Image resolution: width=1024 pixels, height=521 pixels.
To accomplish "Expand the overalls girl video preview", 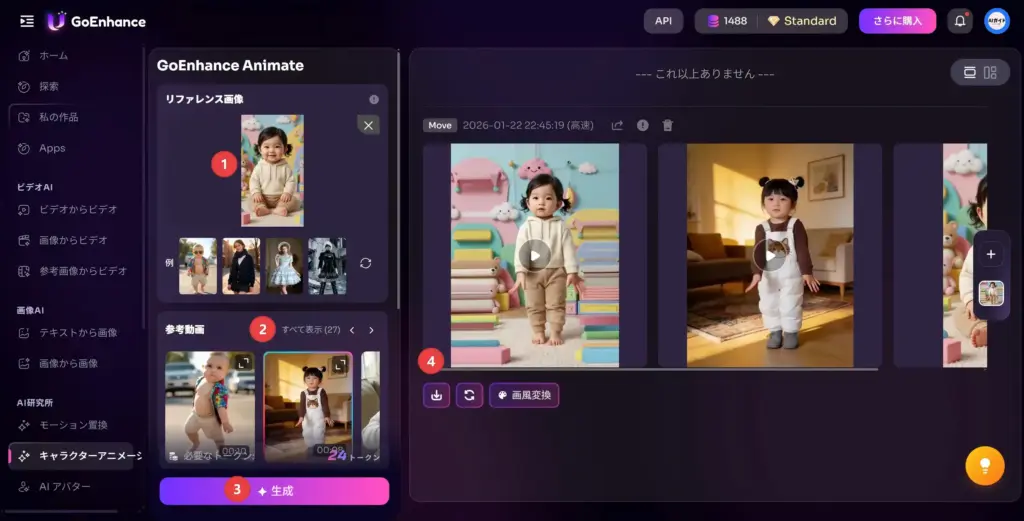I will (340, 364).
